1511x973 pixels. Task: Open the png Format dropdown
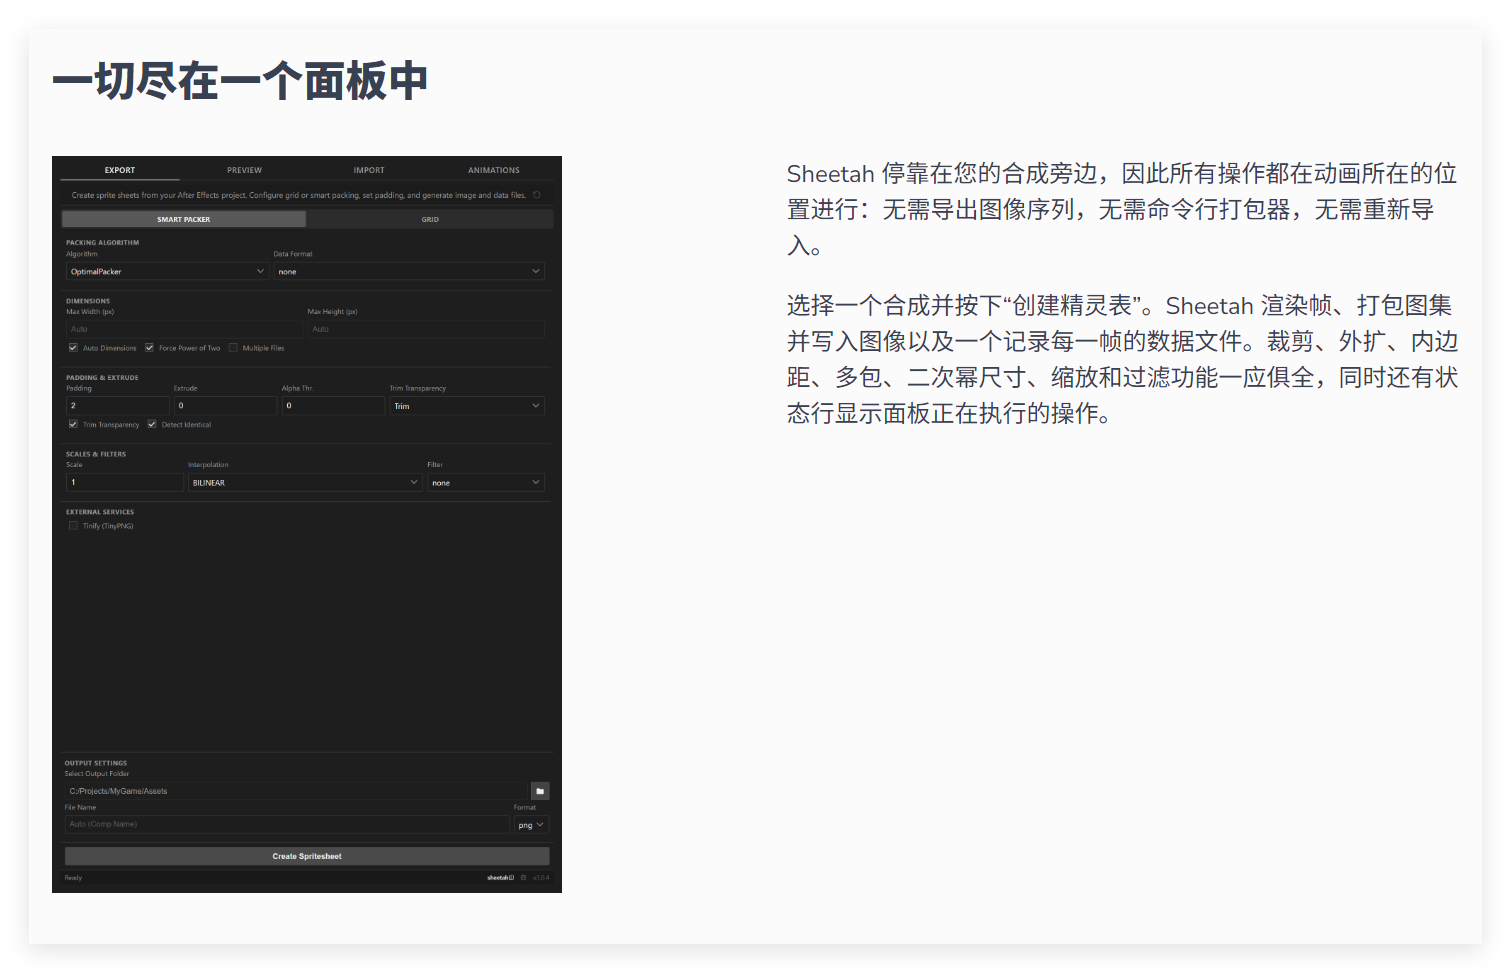pos(532,825)
